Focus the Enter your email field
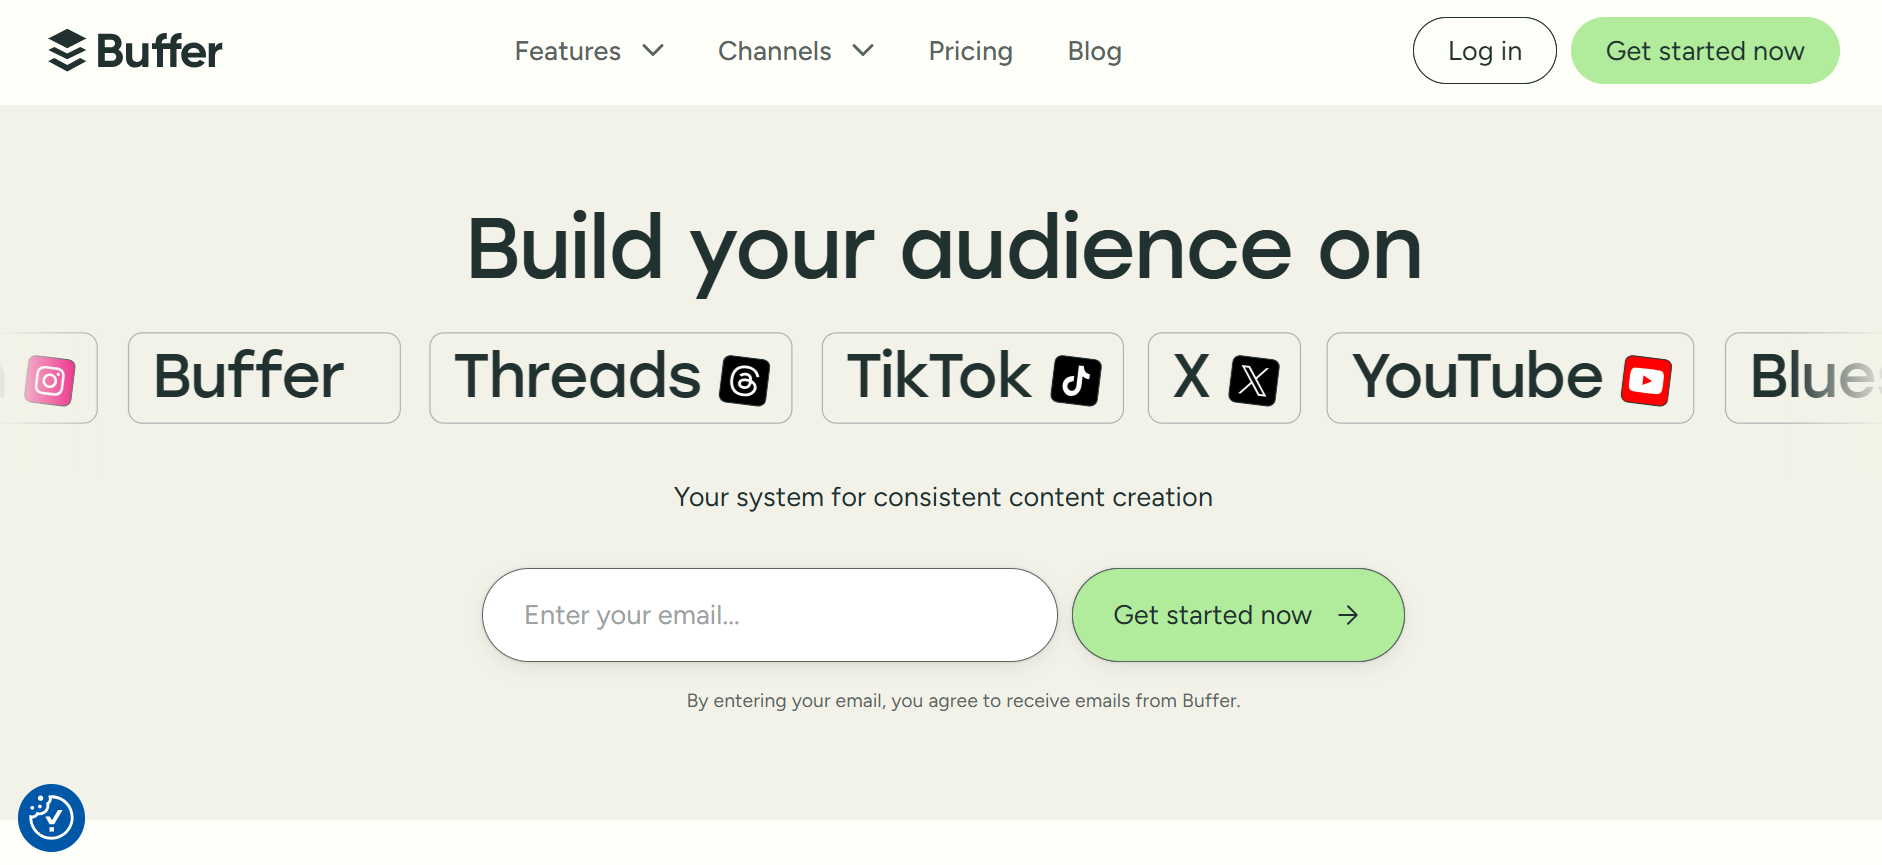This screenshot has height=865, width=1882. tap(769, 615)
